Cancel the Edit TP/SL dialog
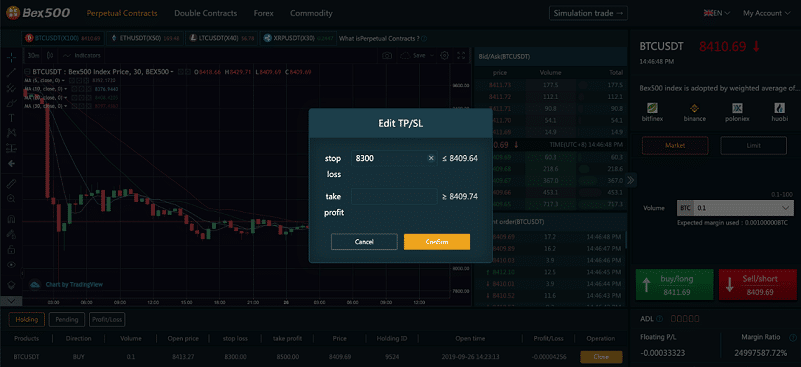 click(x=364, y=242)
